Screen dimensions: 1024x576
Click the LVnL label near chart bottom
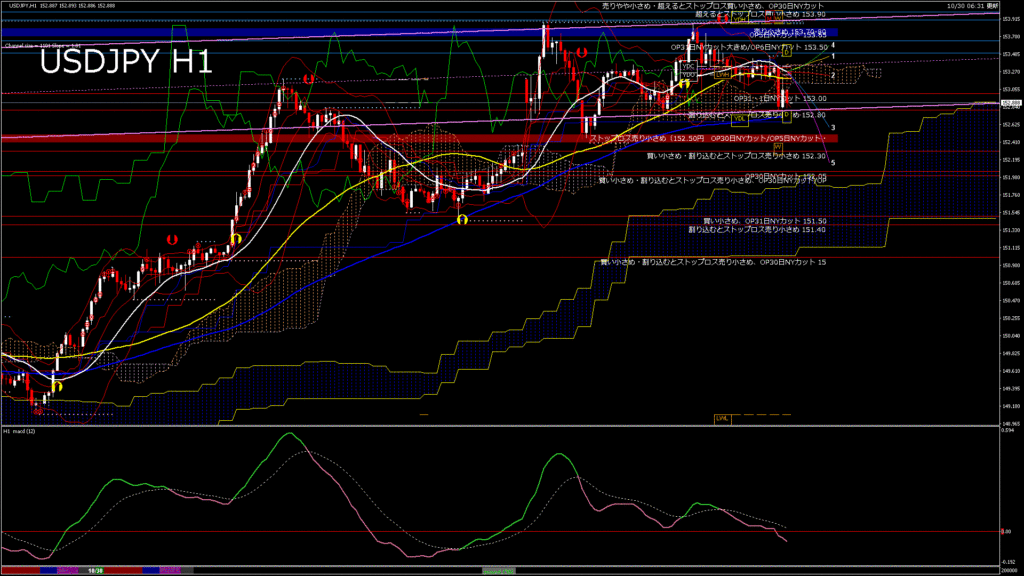click(722, 418)
